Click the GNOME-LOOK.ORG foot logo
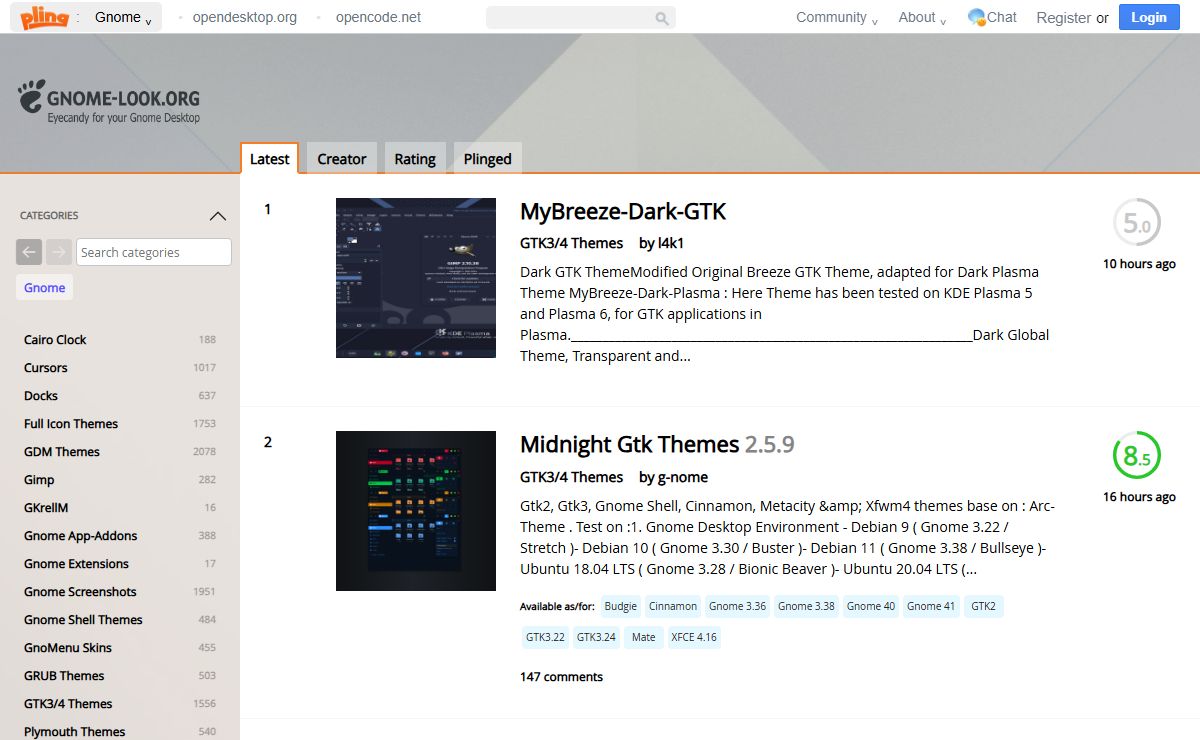 pos(31,96)
